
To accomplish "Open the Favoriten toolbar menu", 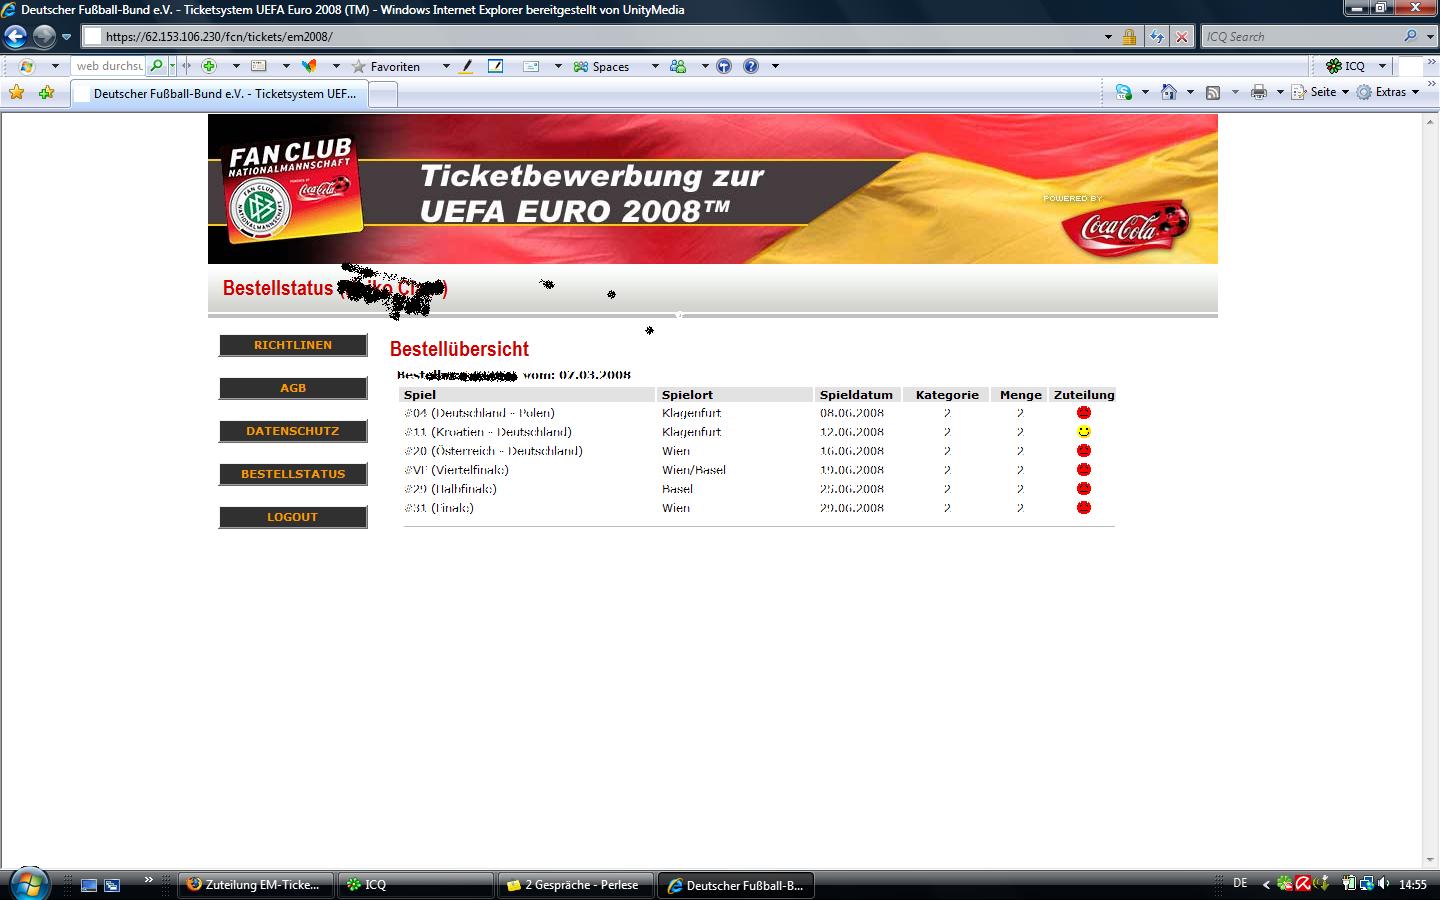I will [x=394, y=67].
